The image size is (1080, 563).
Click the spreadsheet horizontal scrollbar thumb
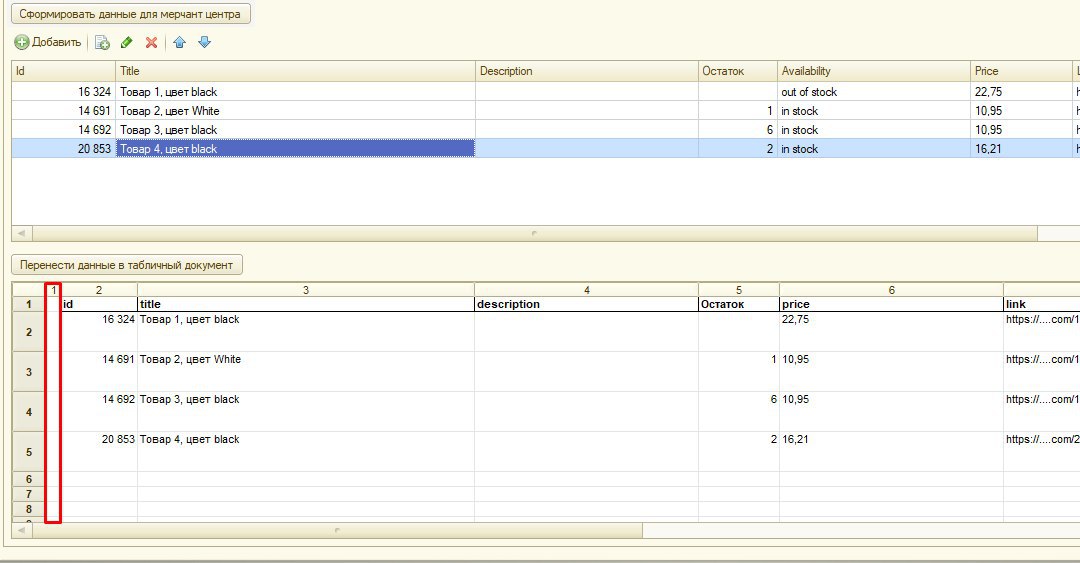(x=338, y=531)
